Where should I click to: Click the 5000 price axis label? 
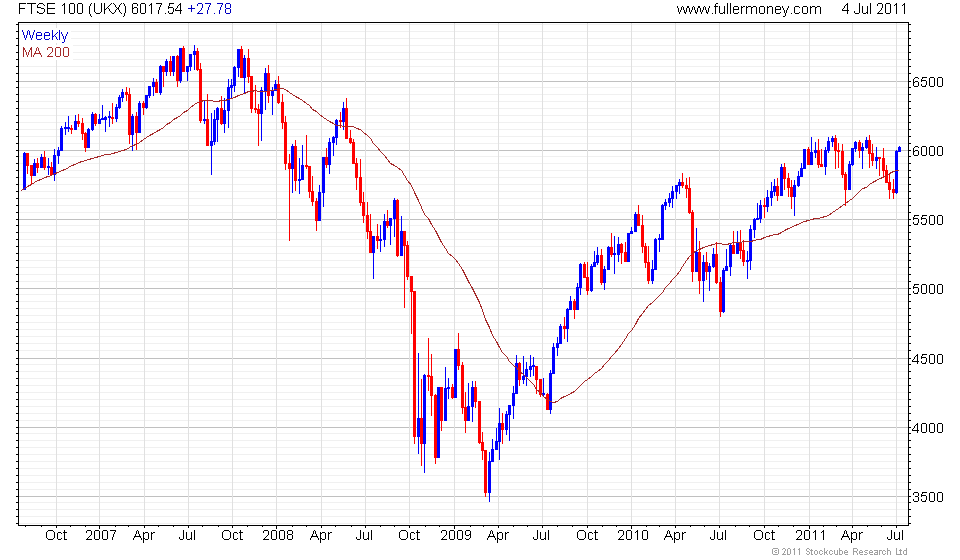928,289
